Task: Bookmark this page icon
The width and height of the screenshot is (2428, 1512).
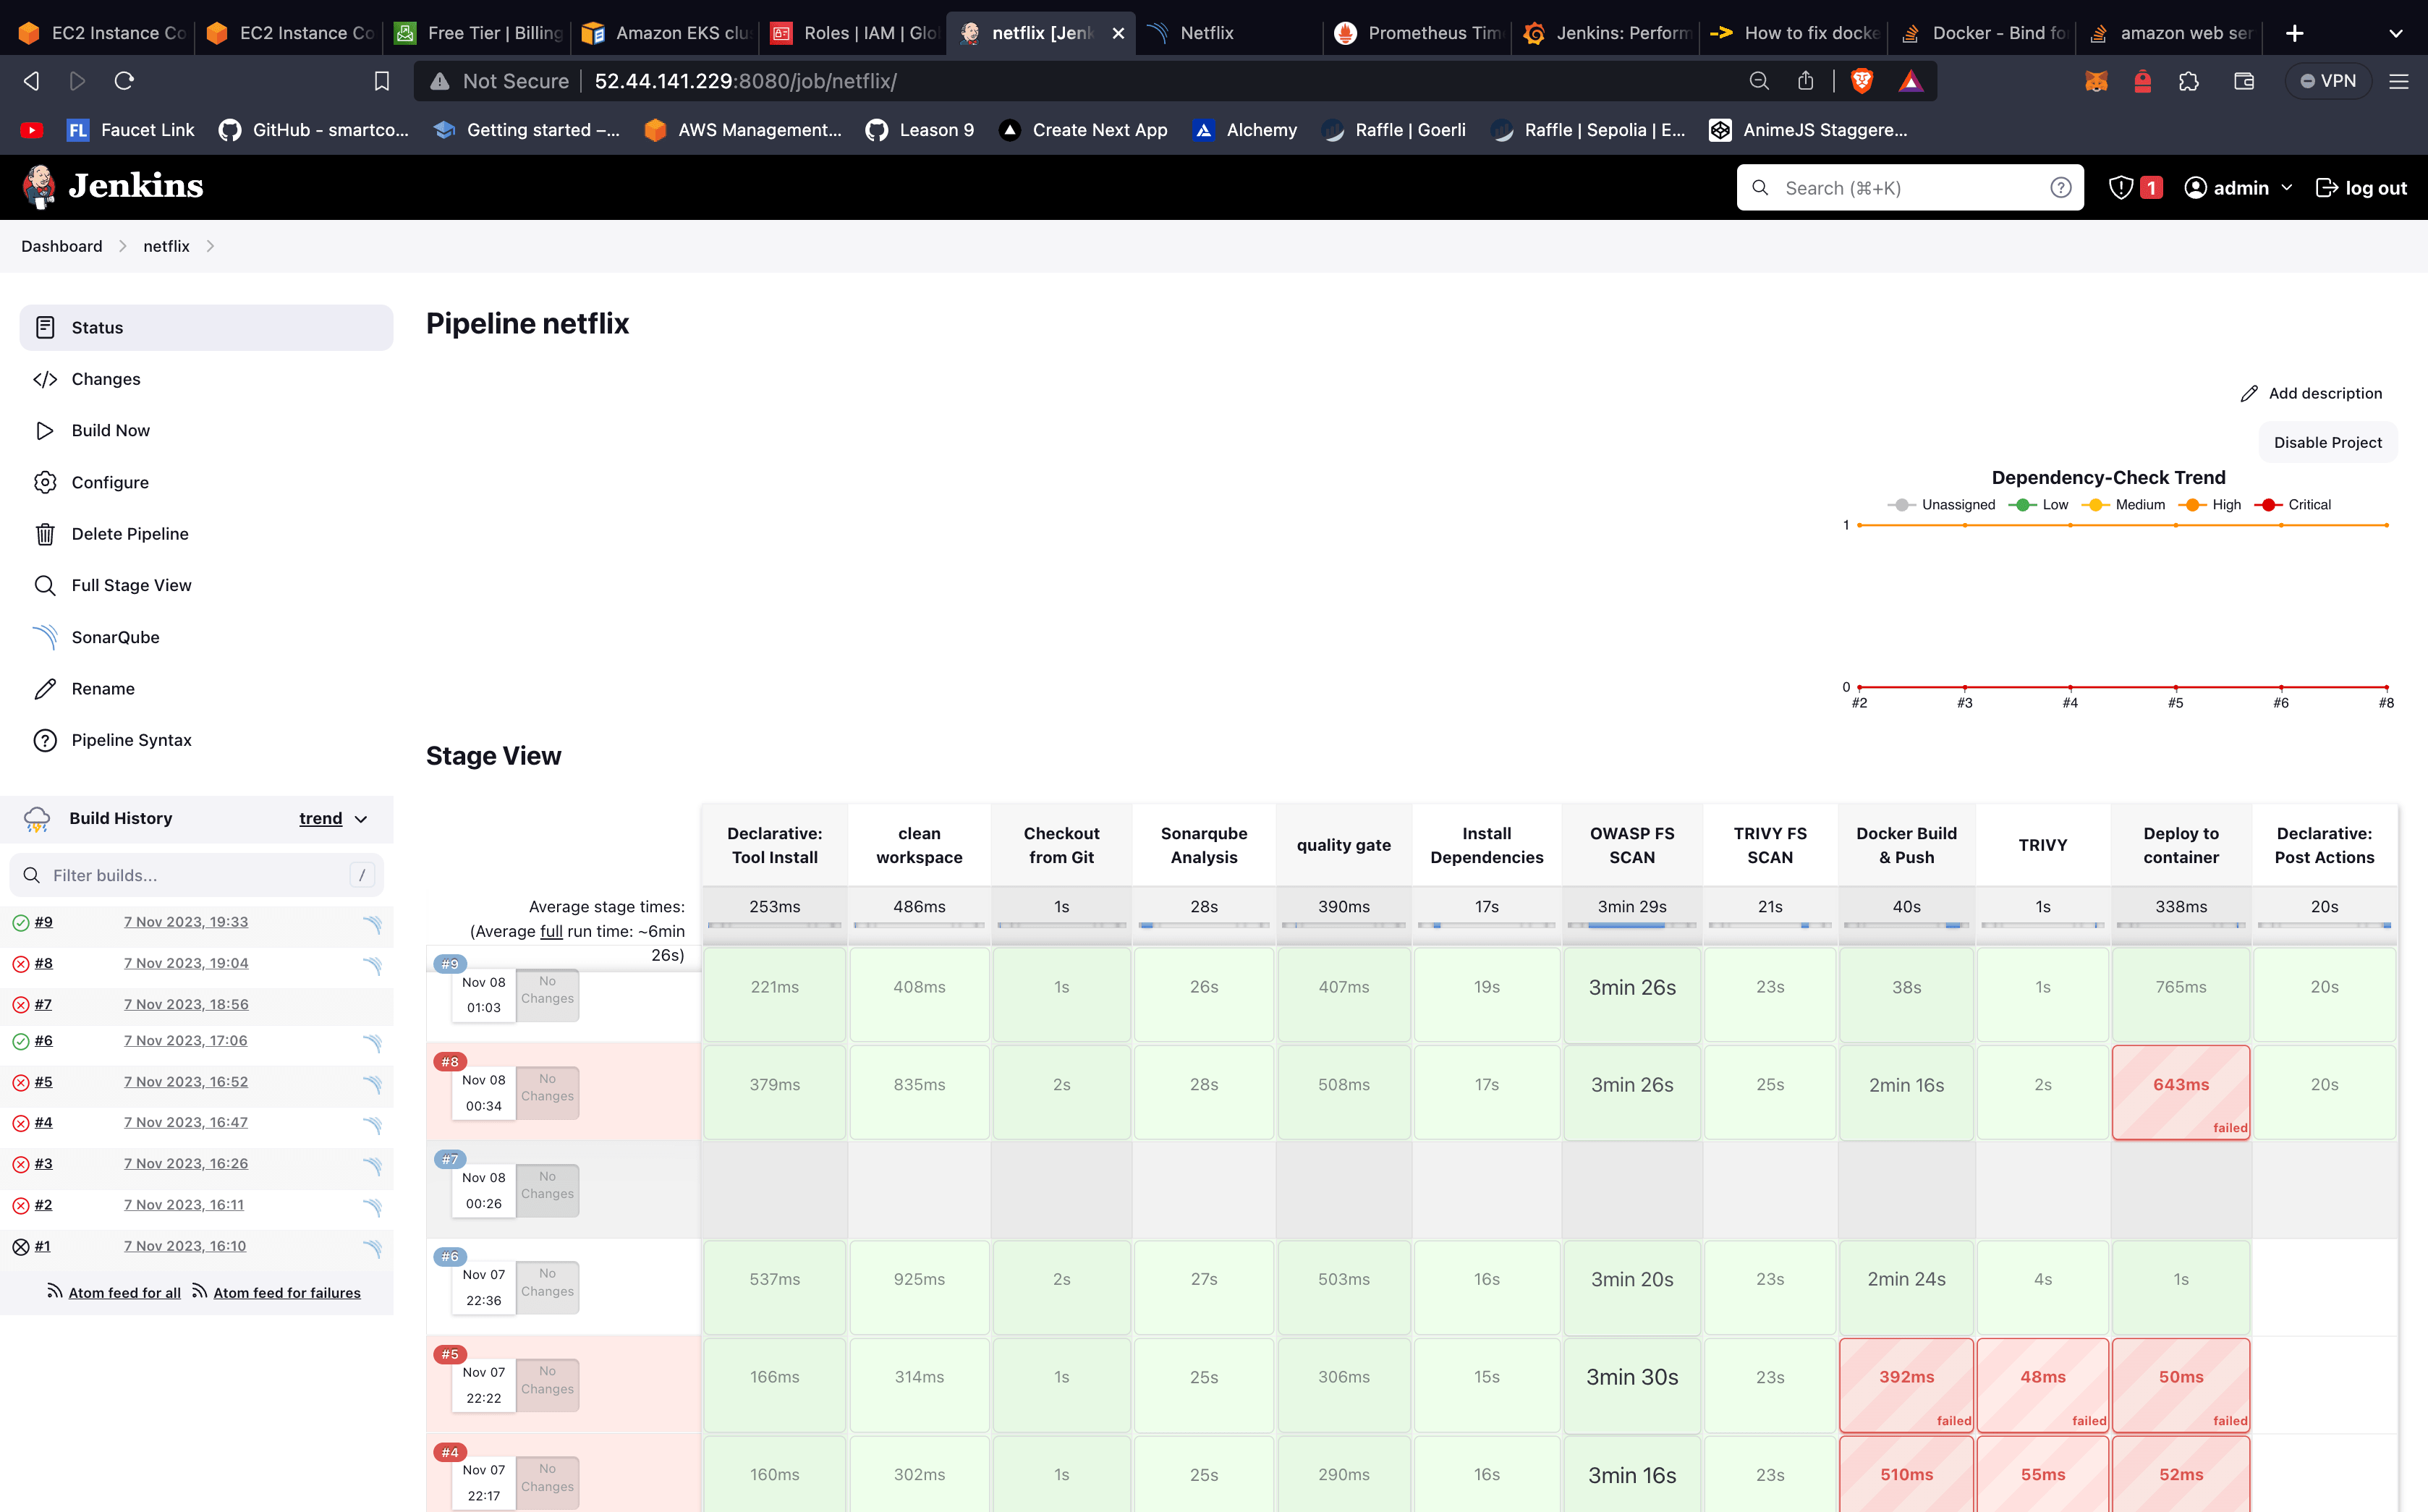Action: (381, 81)
